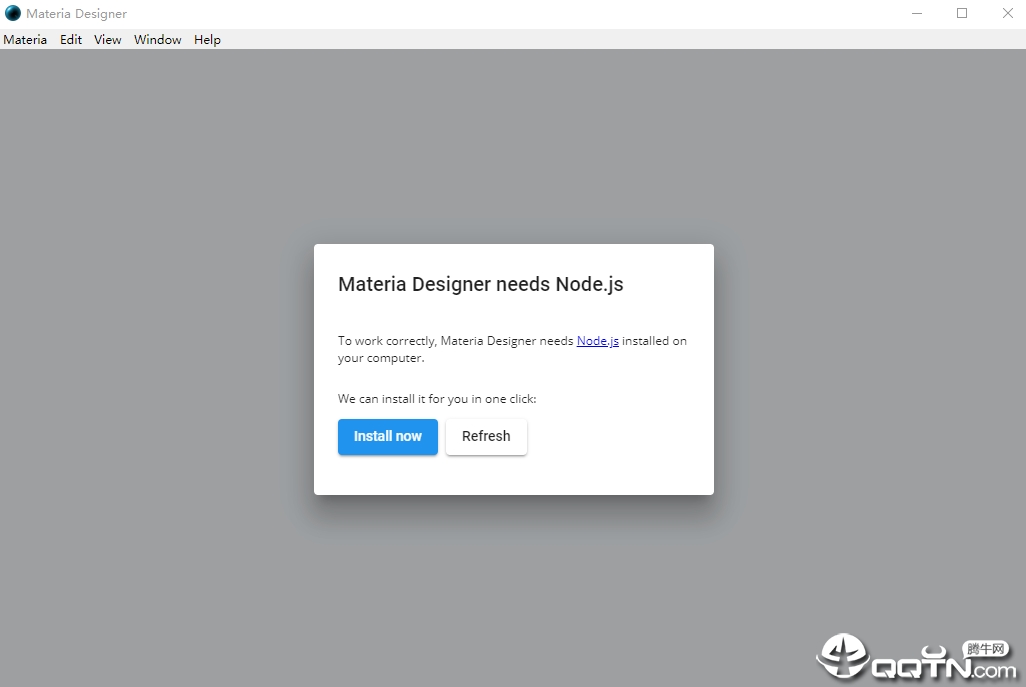Open the View menu
This screenshot has height=687, width=1026.
[107, 39]
